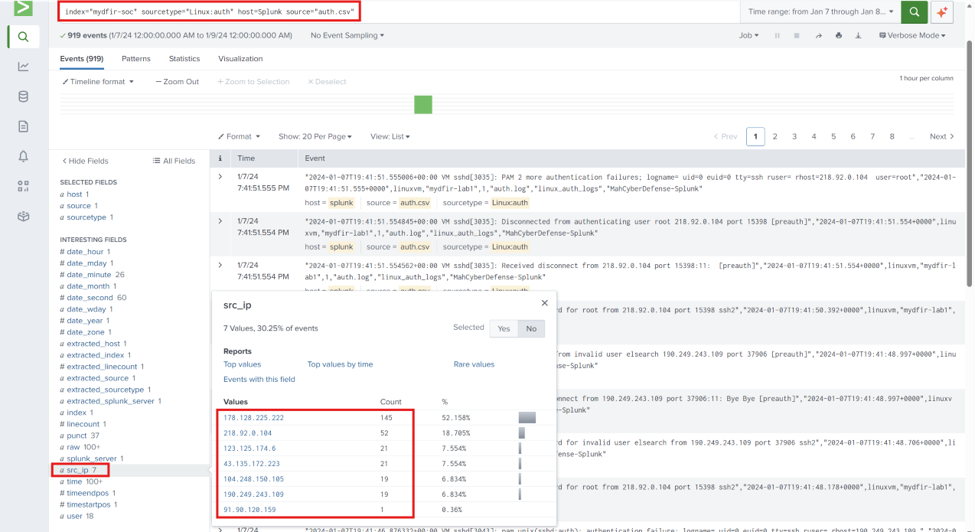Click the green timeline bar
Screen dimensions: 975x532
tap(423, 104)
